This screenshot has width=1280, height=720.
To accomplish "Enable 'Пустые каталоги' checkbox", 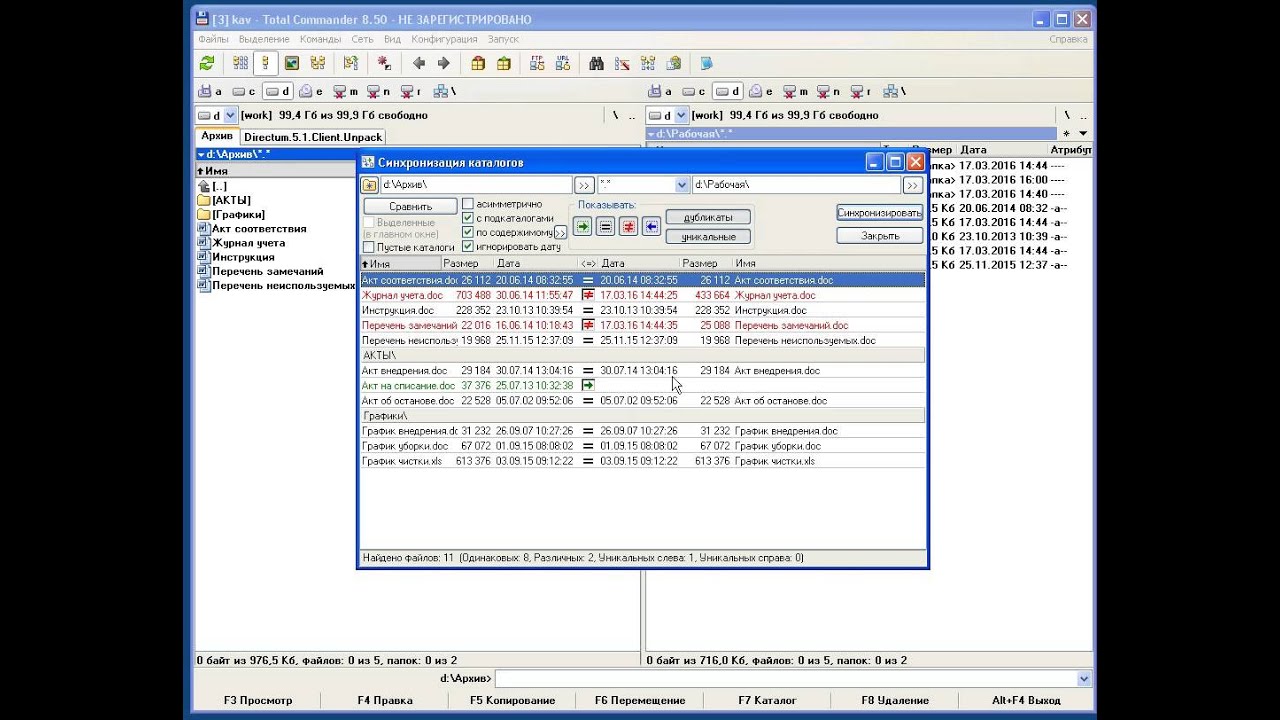I will [x=369, y=247].
